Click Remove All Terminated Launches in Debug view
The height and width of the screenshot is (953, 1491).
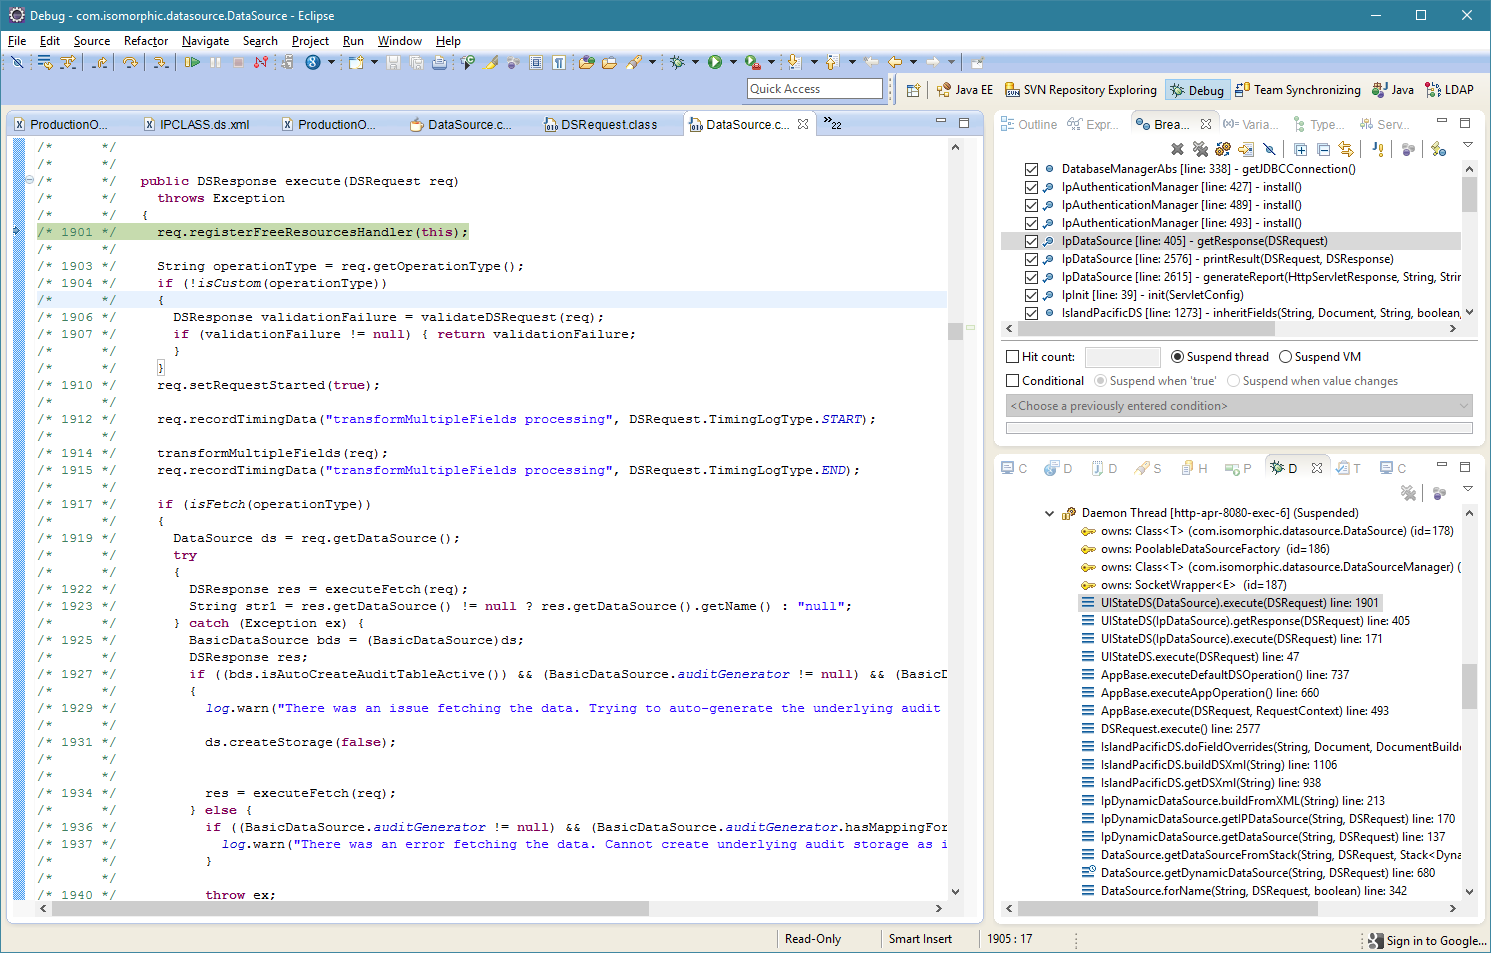point(1408,492)
